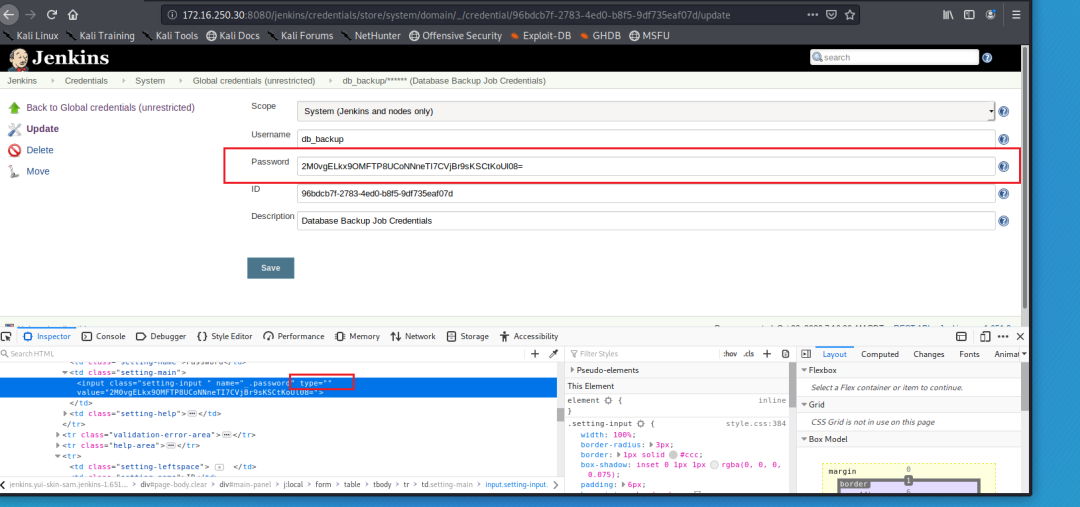Screen dimensions: 1080x507
Task: Open the Library icon in browser toolbar
Action: (x=949, y=14)
